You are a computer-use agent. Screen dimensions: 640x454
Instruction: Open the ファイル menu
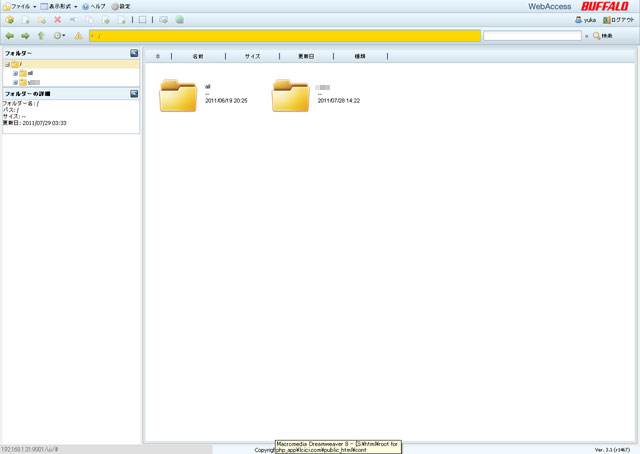pyautogui.click(x=20, y=6)
